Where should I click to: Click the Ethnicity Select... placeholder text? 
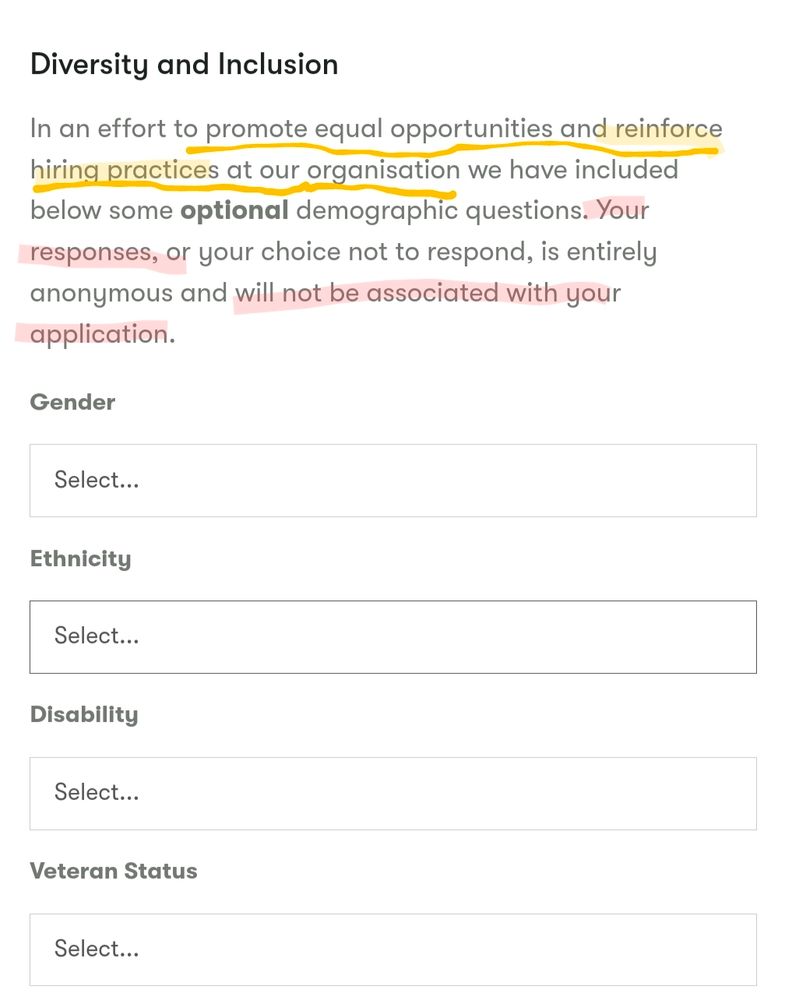(x=95, y=636)
